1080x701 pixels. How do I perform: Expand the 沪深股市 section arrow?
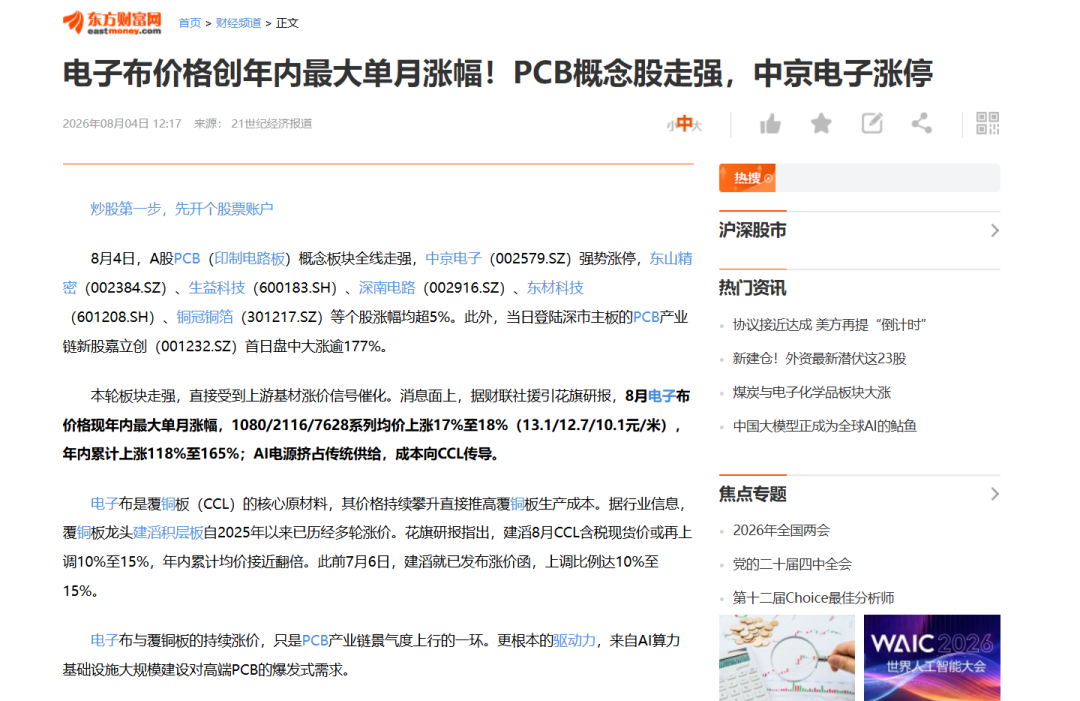(x=995, y=231)
